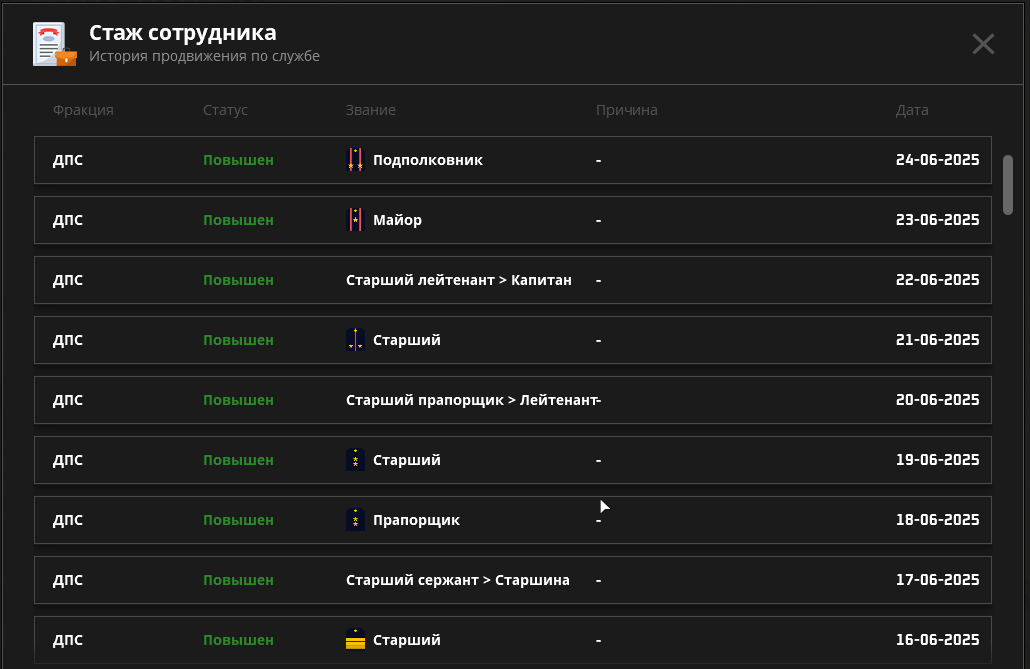Screen dimensions: 1030x669
Task: Click the Звание column header
Action: pyautogui.click(x=371, y=110)
